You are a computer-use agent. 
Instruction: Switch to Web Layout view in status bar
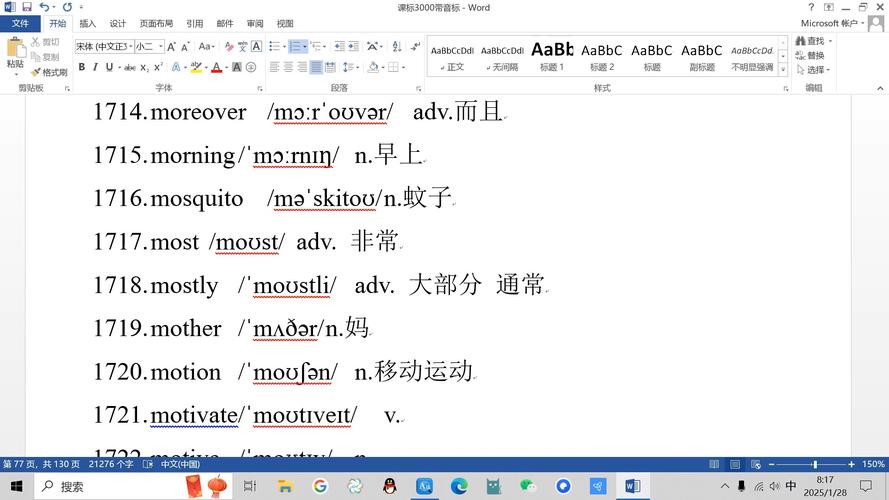tap(756, 464)
